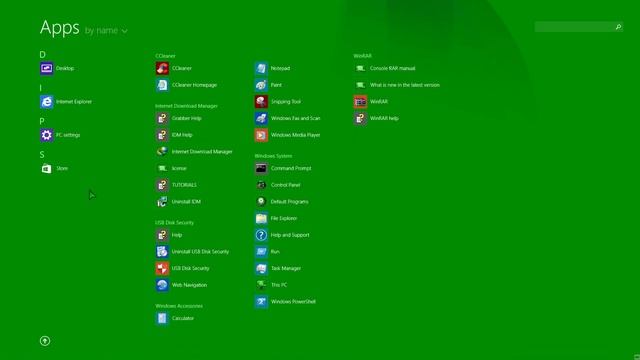This screenshot has width=640, height=360.
Task: Open IDM TUTORIALS icon
Action: pyautogui.click(x=162, y=185)
